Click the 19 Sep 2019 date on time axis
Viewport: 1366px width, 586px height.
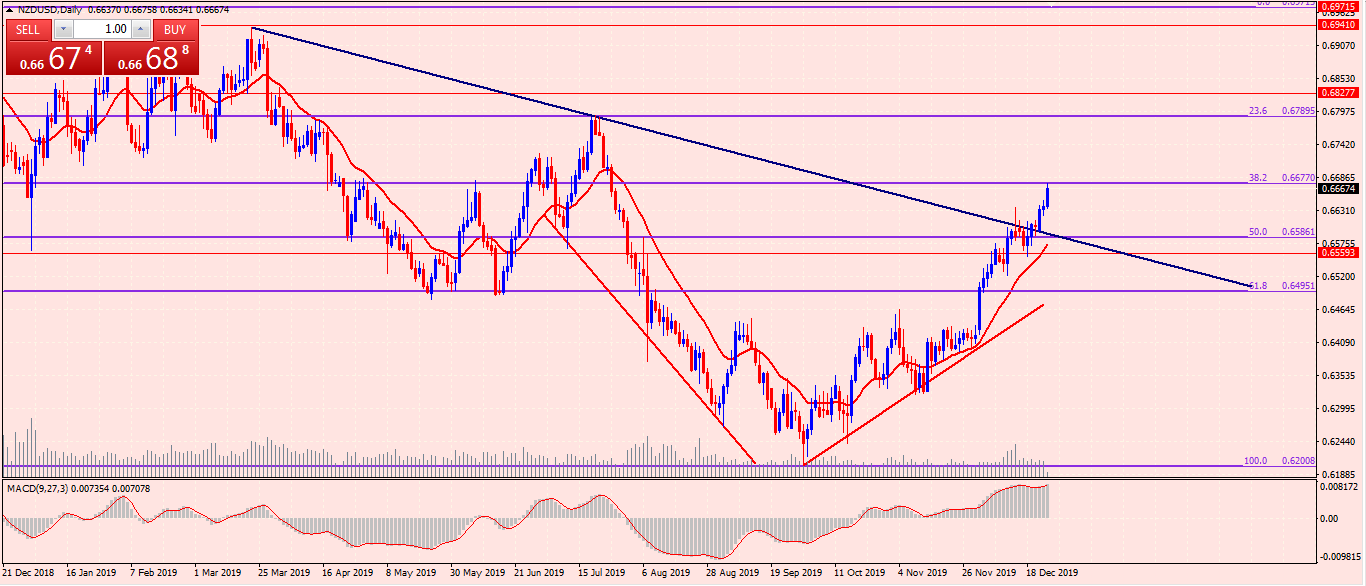796,574
